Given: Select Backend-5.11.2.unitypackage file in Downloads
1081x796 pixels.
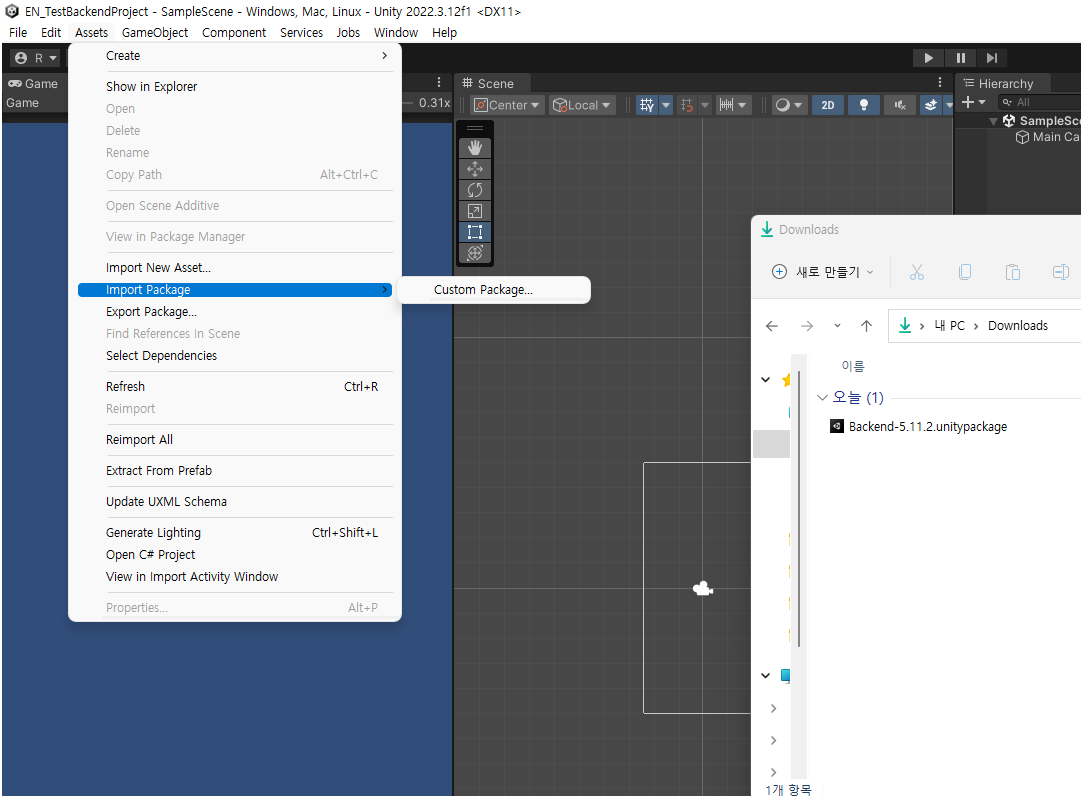Looking at the screenshot, I should [927, 427].
